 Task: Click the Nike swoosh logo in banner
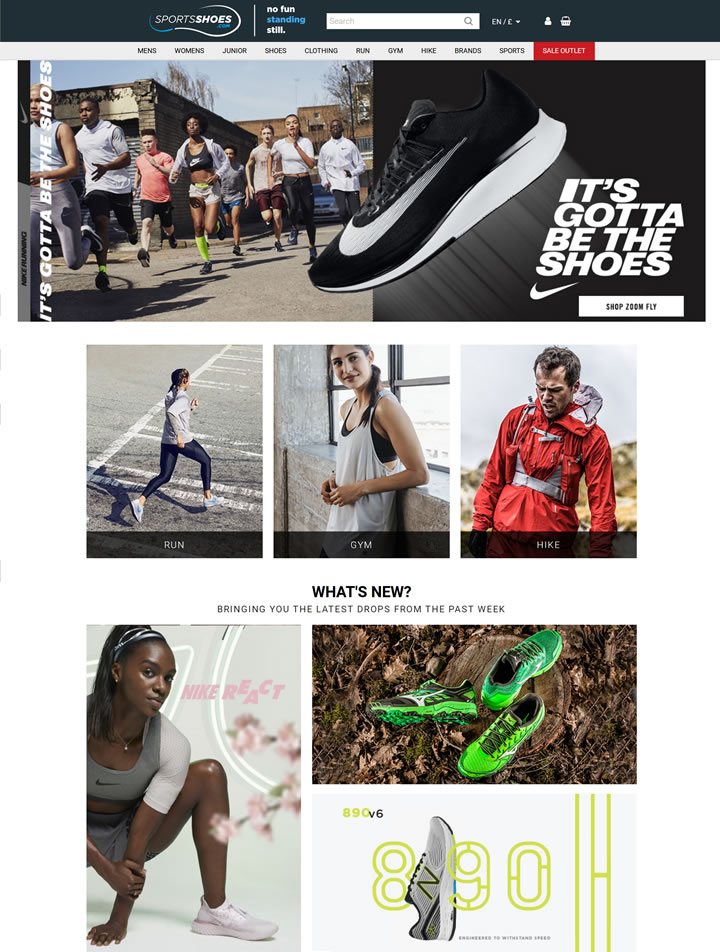552,290
